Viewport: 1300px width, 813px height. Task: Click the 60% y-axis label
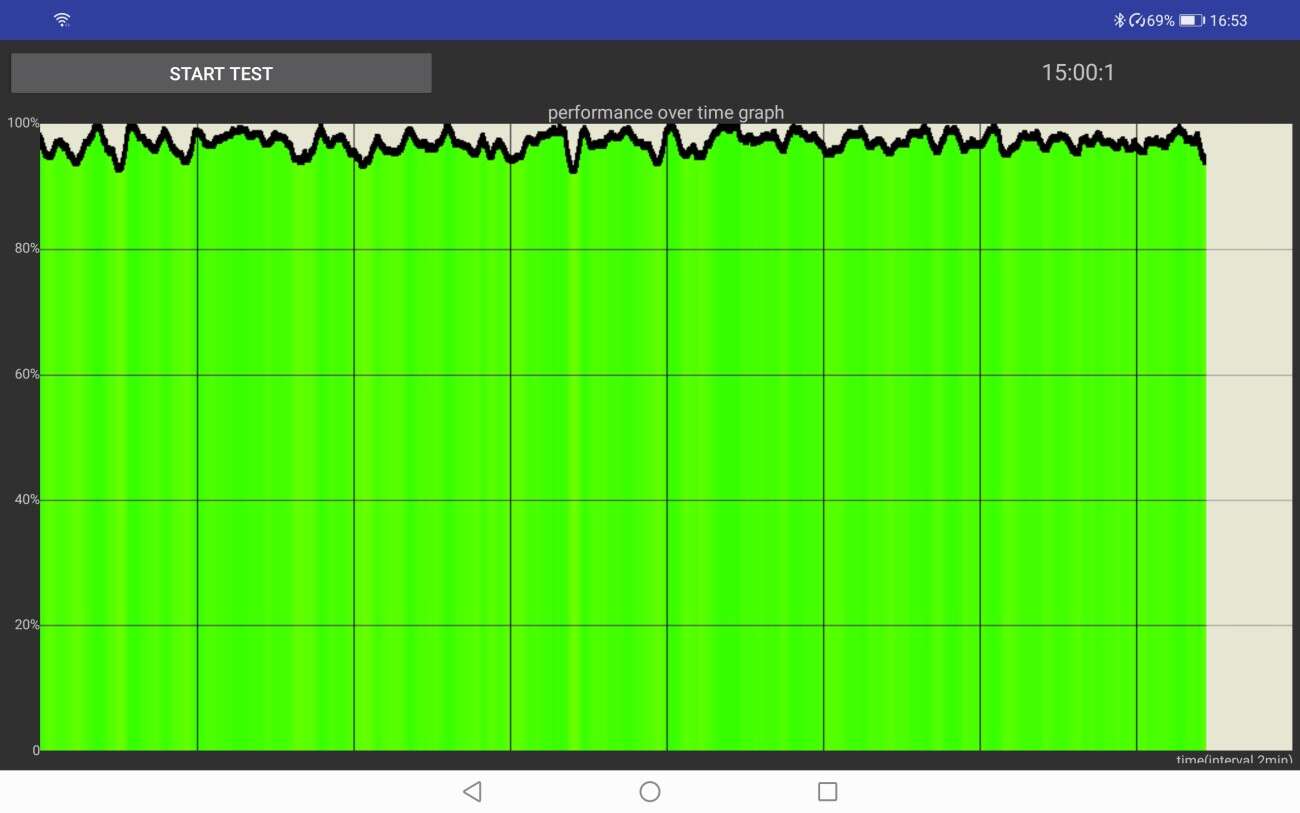[x=26, y=374]
